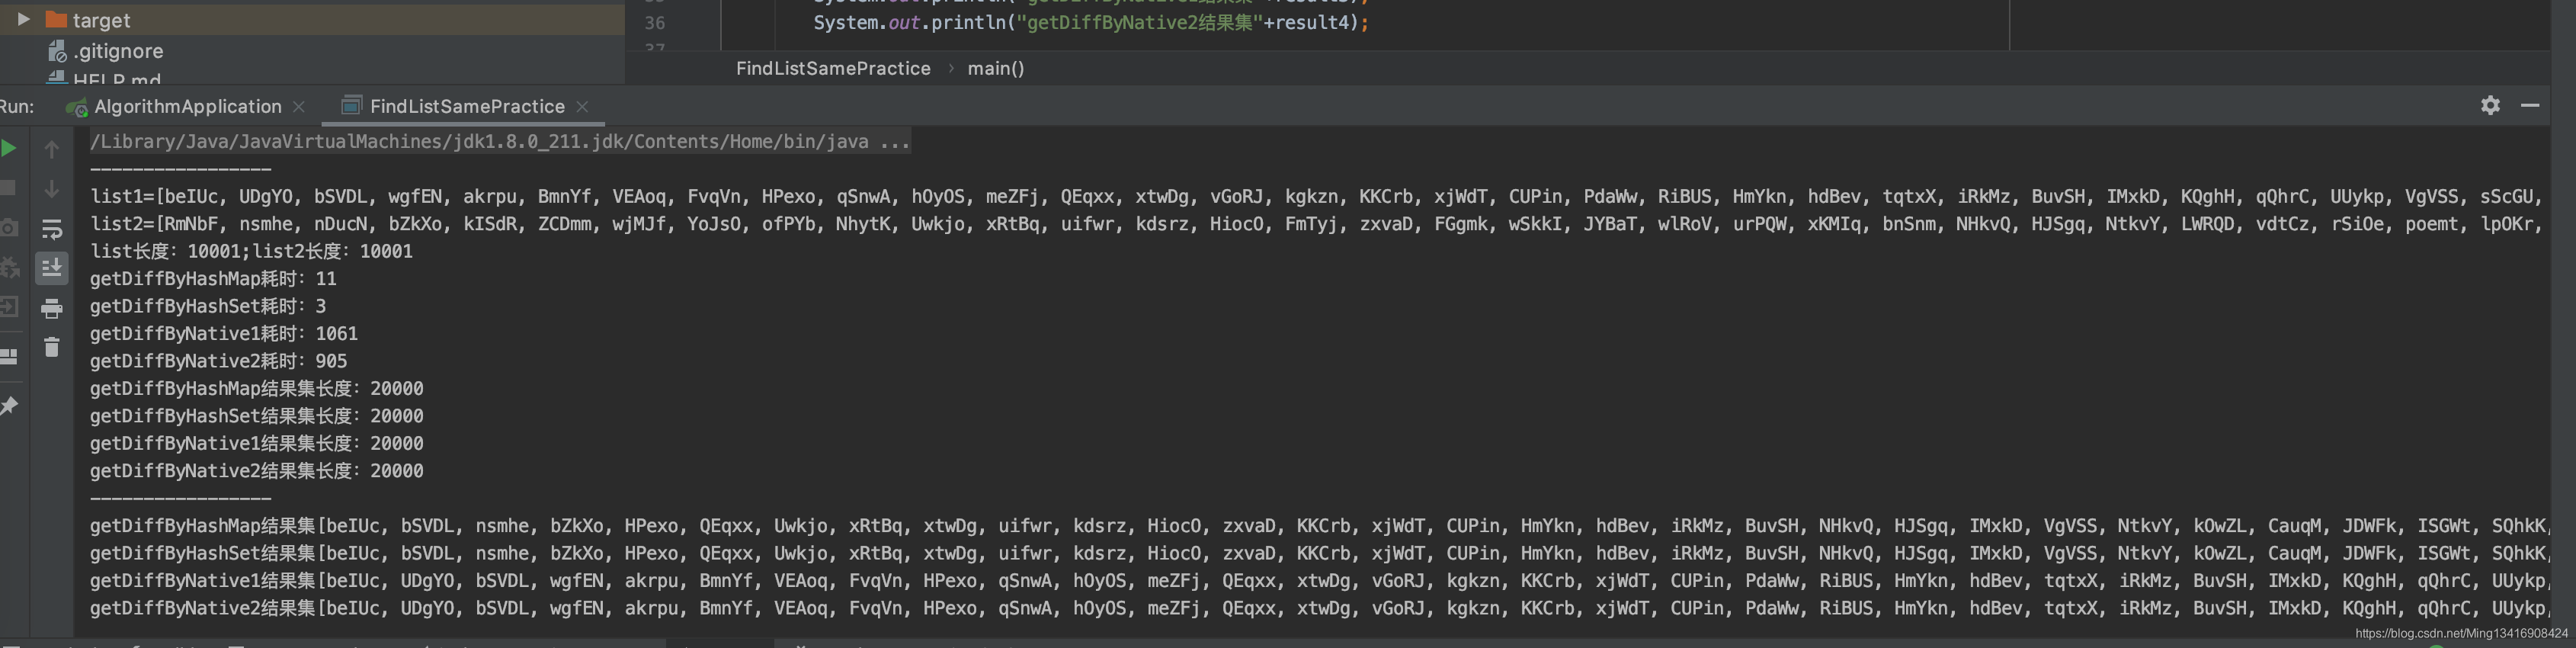Screen dimensions: 2576x648
Task: Jump down the stack trace with the down arrow
Action: [x=52, y=188]
